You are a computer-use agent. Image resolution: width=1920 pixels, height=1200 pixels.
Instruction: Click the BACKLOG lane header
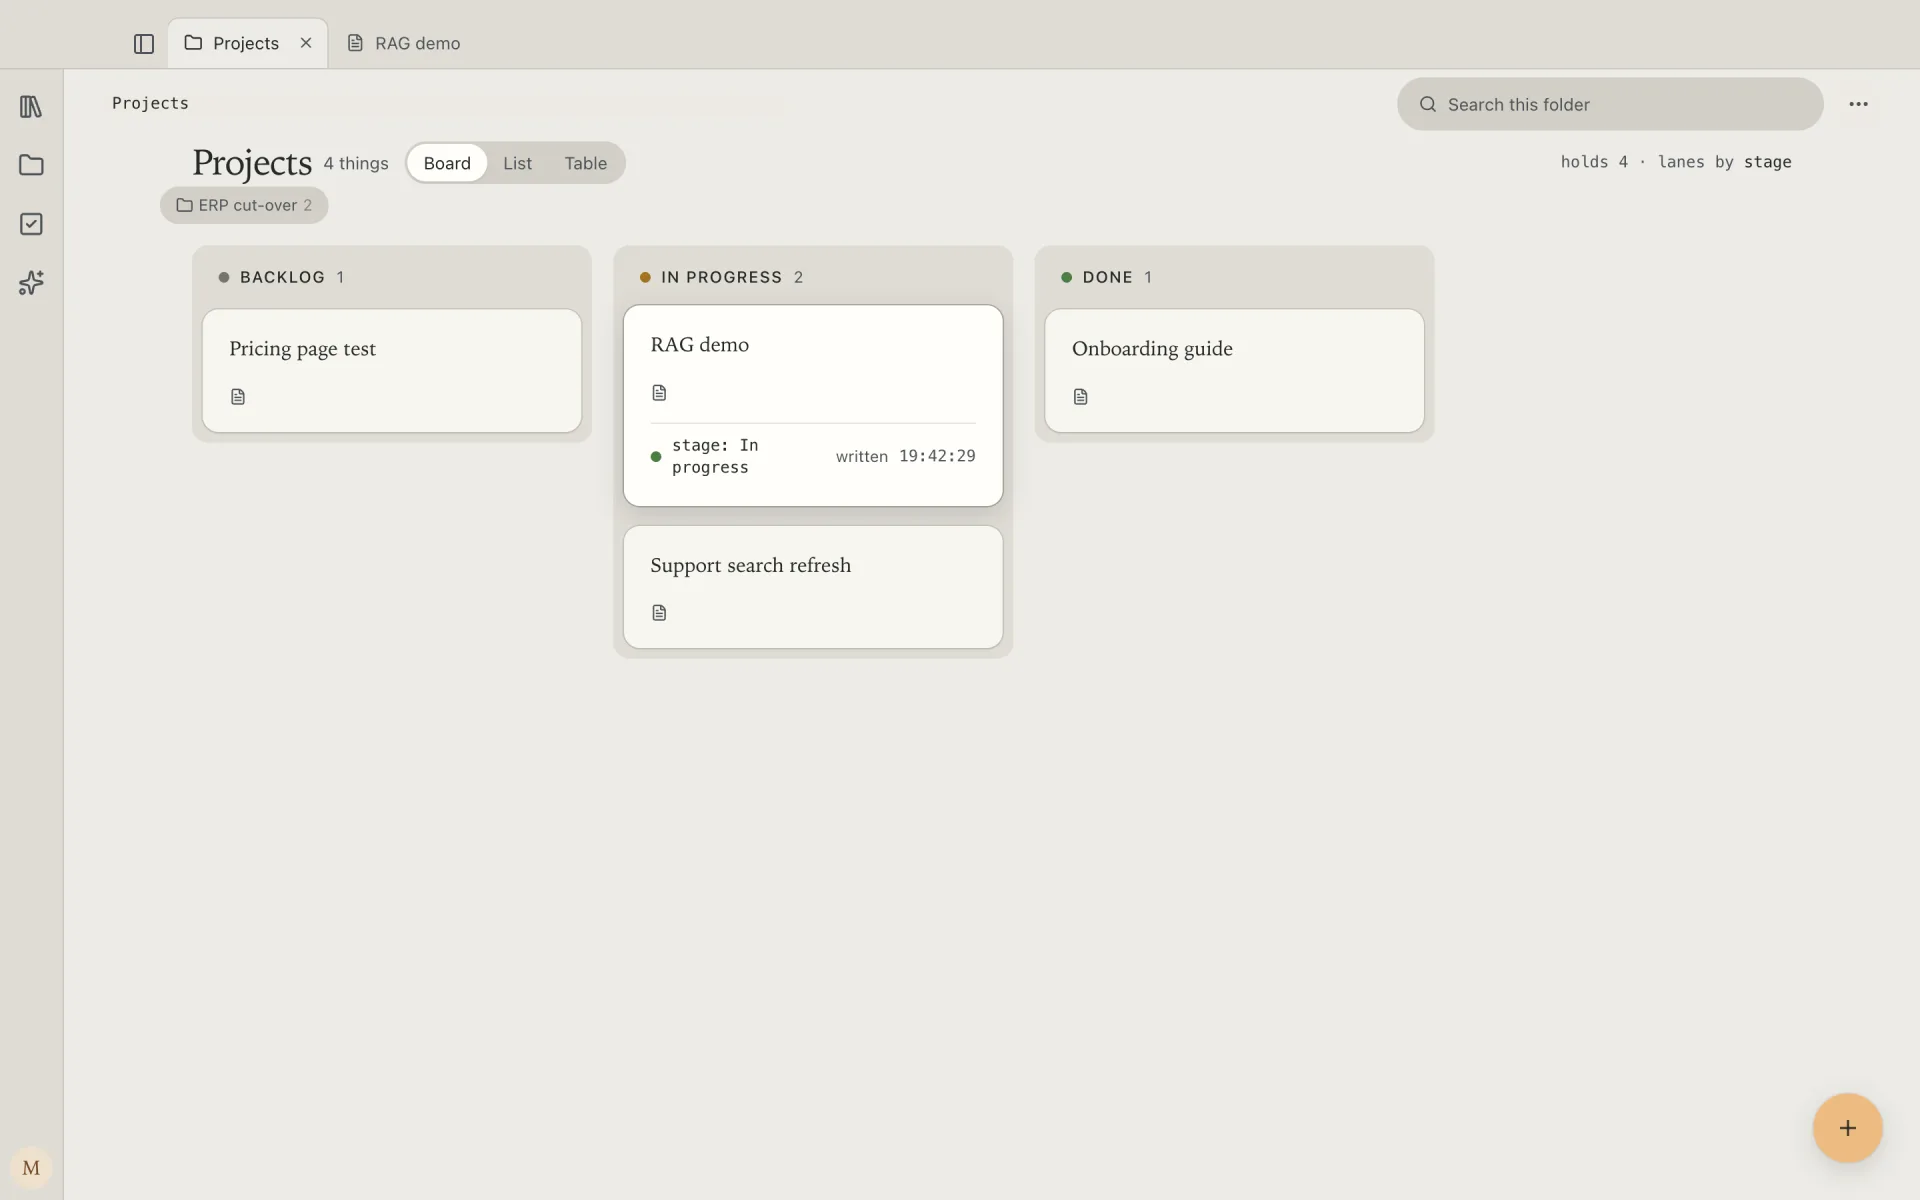click(281, 277)
